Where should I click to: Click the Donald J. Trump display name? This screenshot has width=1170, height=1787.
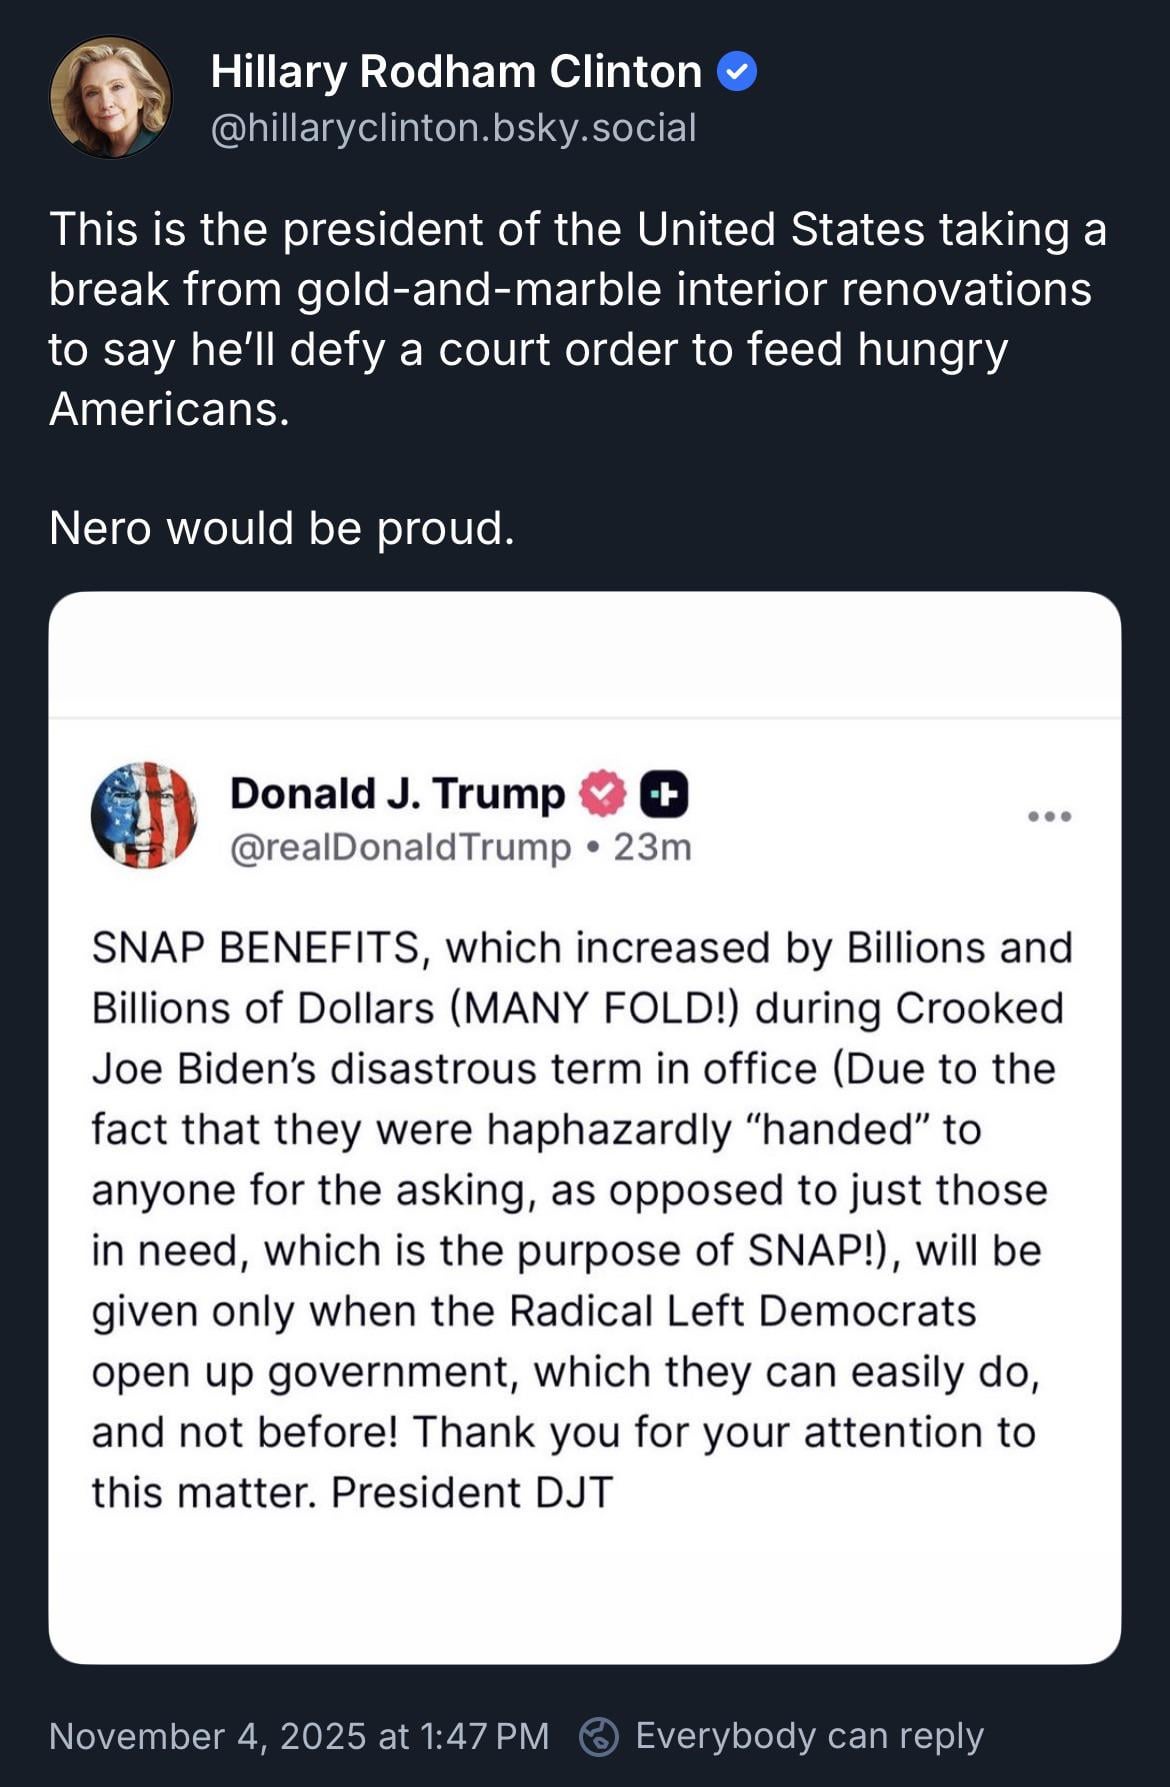pos(397,794)
